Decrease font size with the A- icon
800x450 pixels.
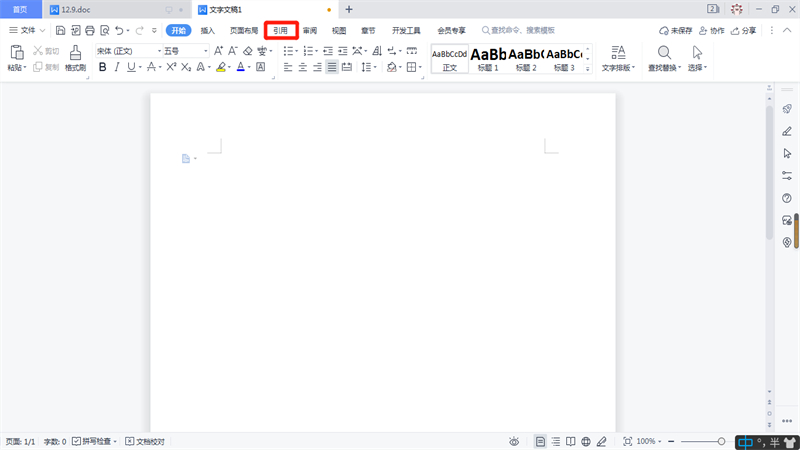coord(233,51)
